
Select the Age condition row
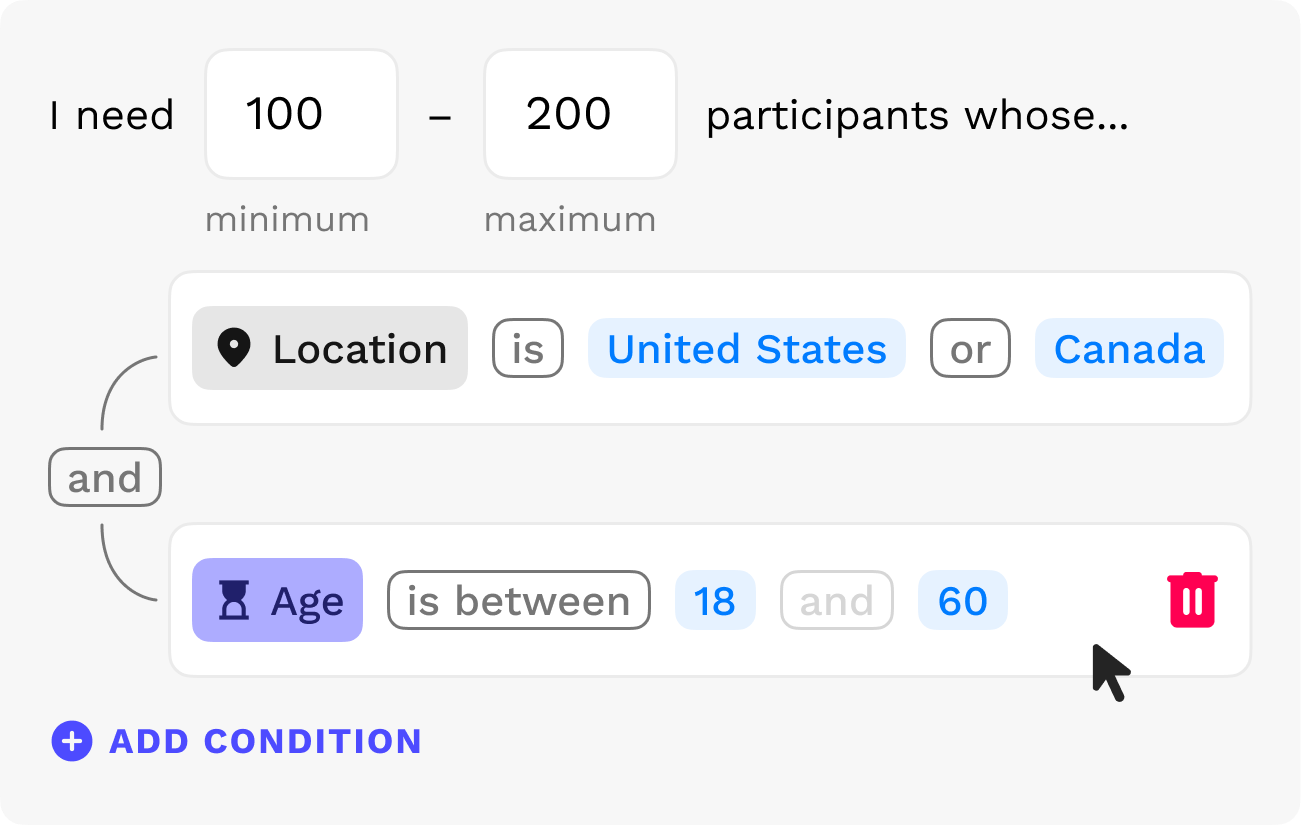click(710, 600)
